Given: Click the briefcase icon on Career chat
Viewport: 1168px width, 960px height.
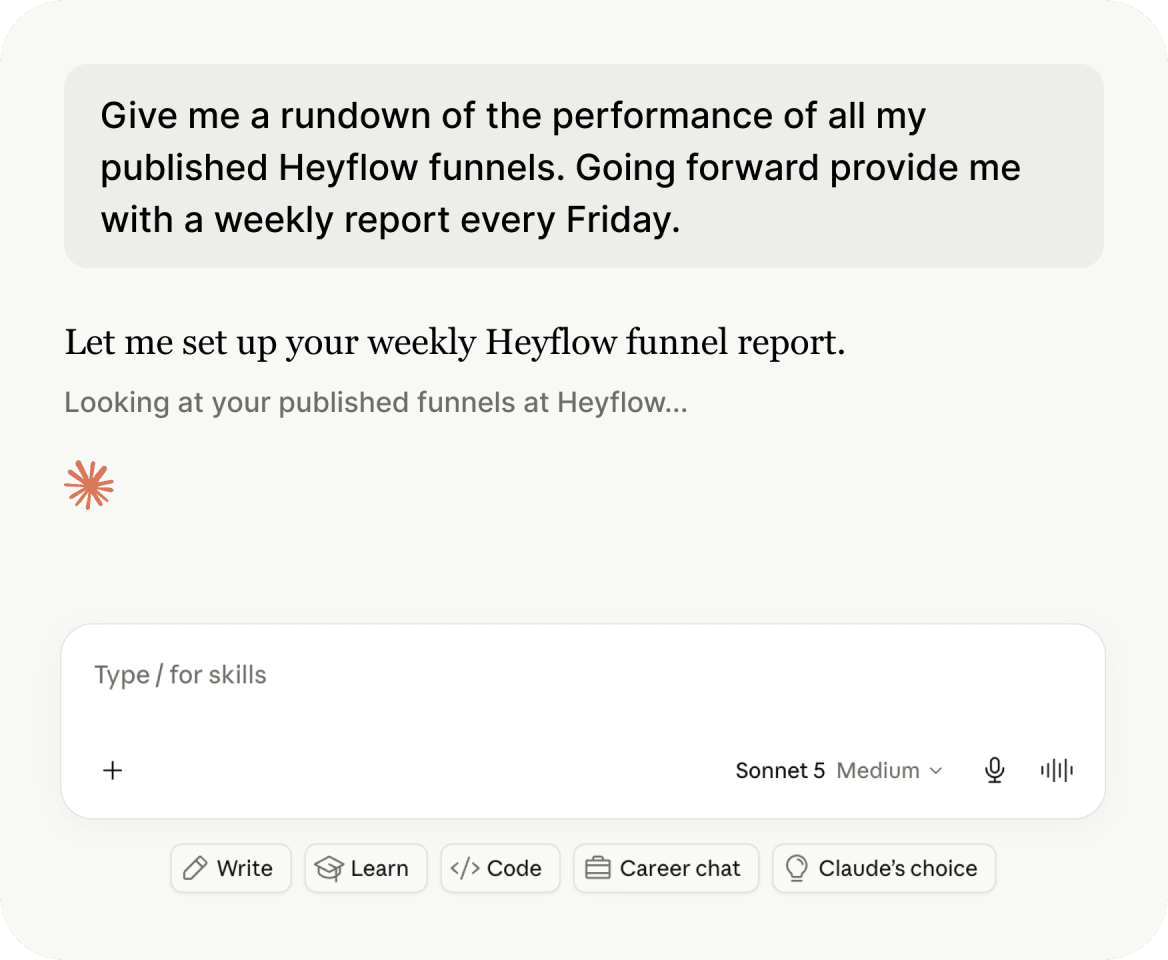Looking at the screenshot, I should (597, 868).
